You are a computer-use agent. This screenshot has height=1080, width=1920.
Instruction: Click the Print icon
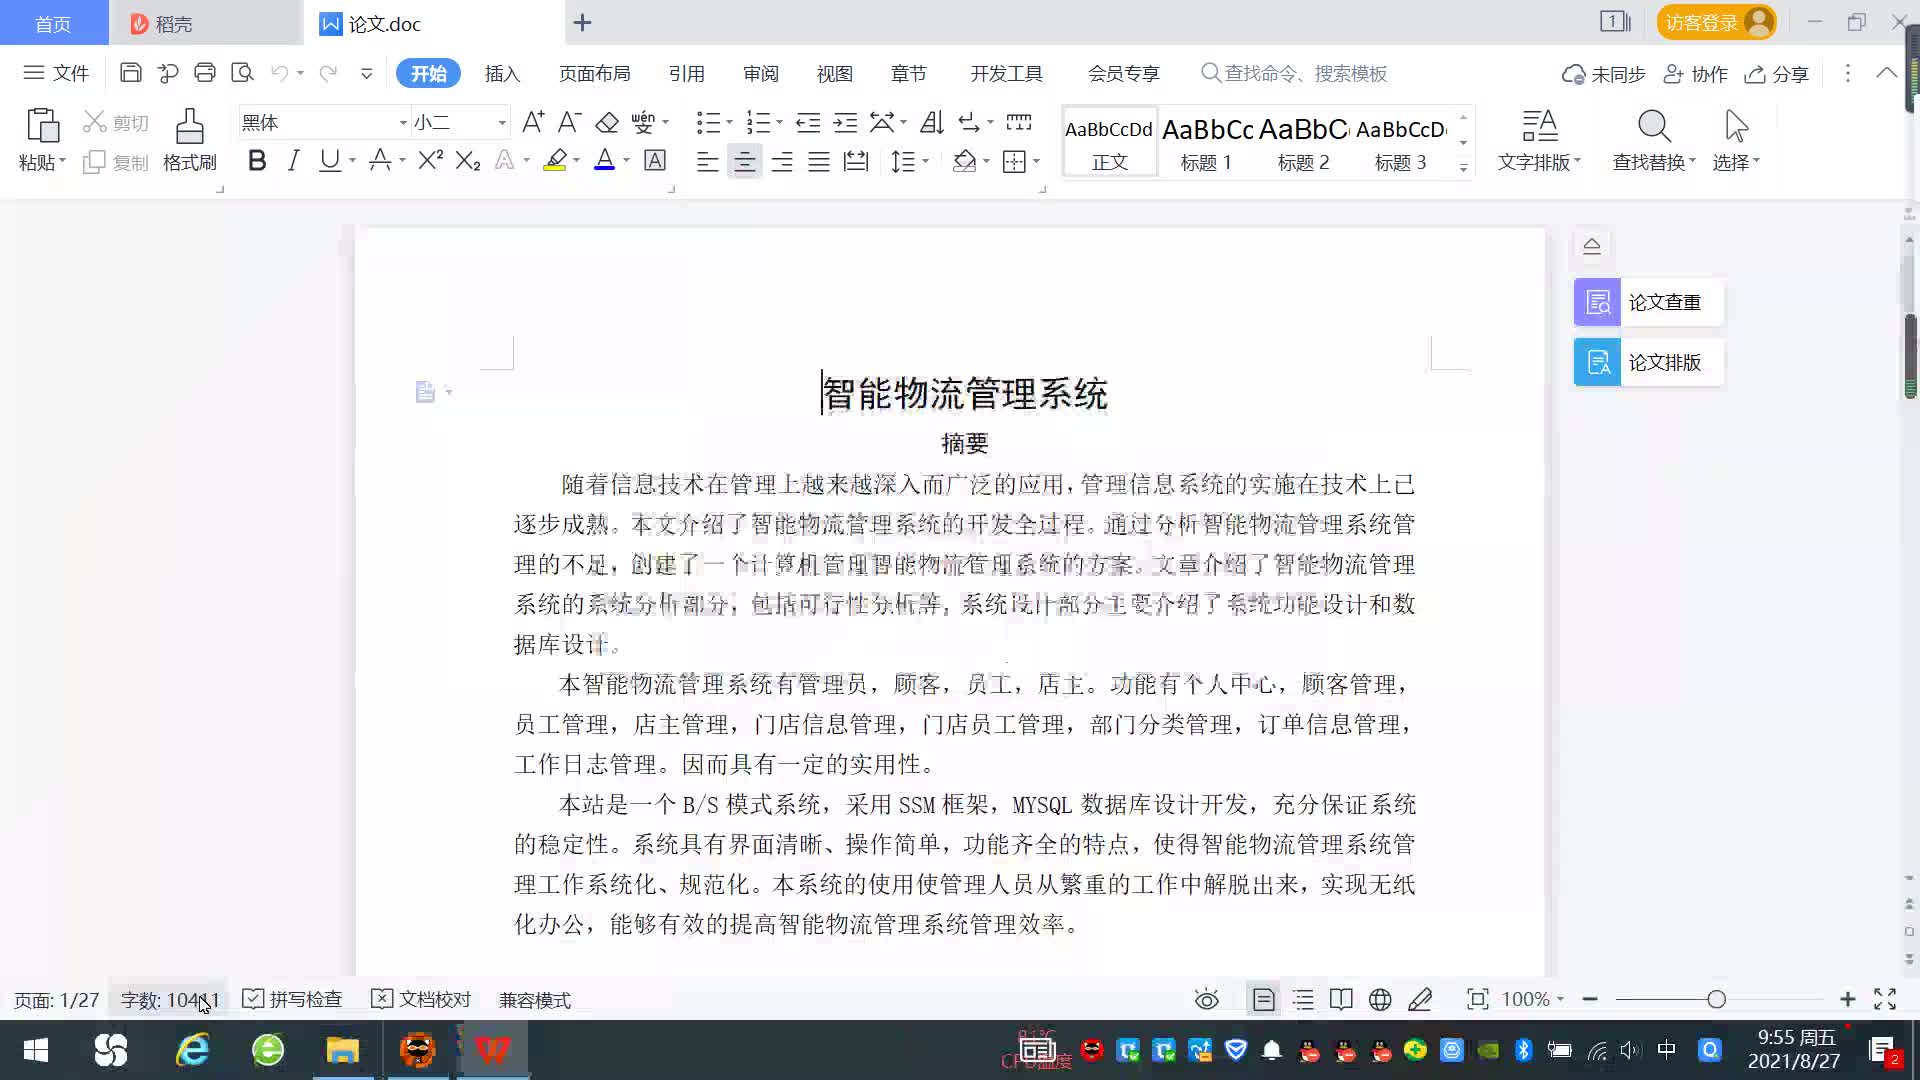click(205, 73)
